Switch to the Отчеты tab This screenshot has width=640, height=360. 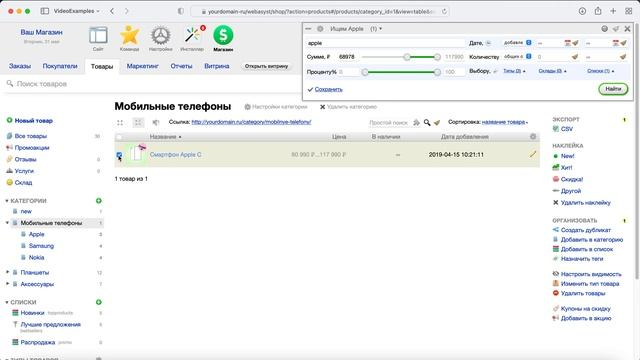click(181, 66)
